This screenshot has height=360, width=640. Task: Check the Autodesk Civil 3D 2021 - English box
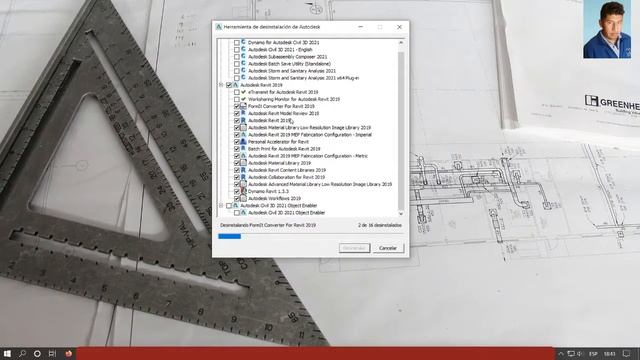tap(237, 49)
